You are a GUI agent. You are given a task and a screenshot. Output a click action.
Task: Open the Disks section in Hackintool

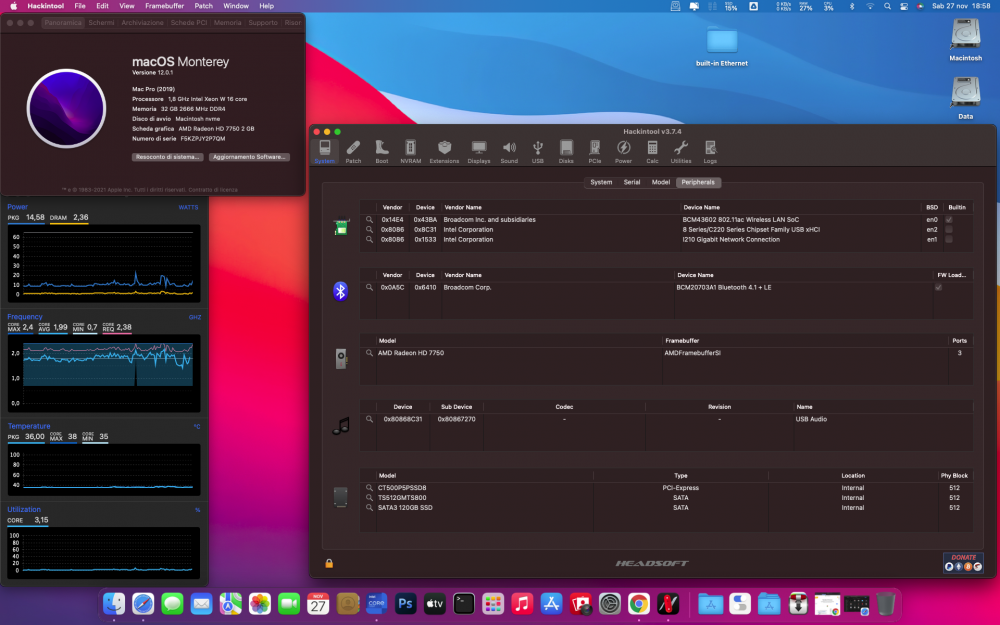(566, 151)
